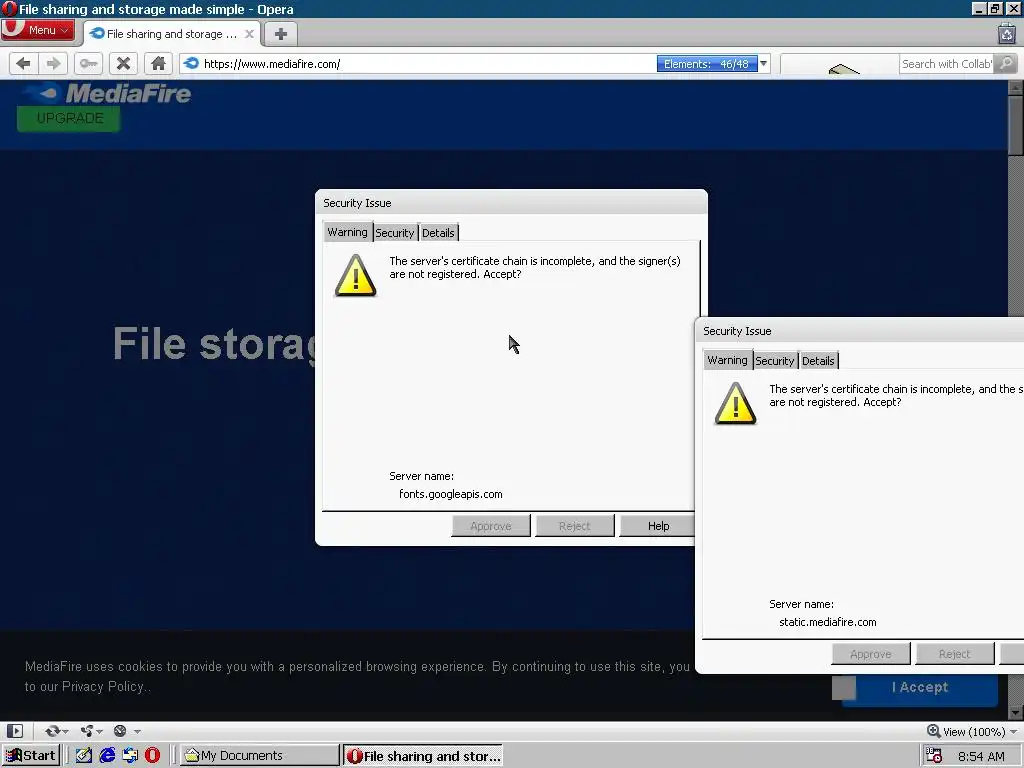Open the Opera Link sync icon dropdown
Screen dimensions: 1024x768
[56, 731]
